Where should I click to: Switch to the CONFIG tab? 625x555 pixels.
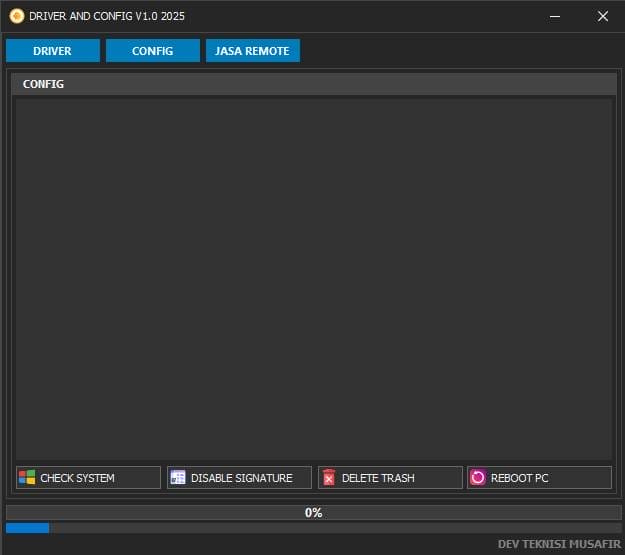[x=152, y=51]
